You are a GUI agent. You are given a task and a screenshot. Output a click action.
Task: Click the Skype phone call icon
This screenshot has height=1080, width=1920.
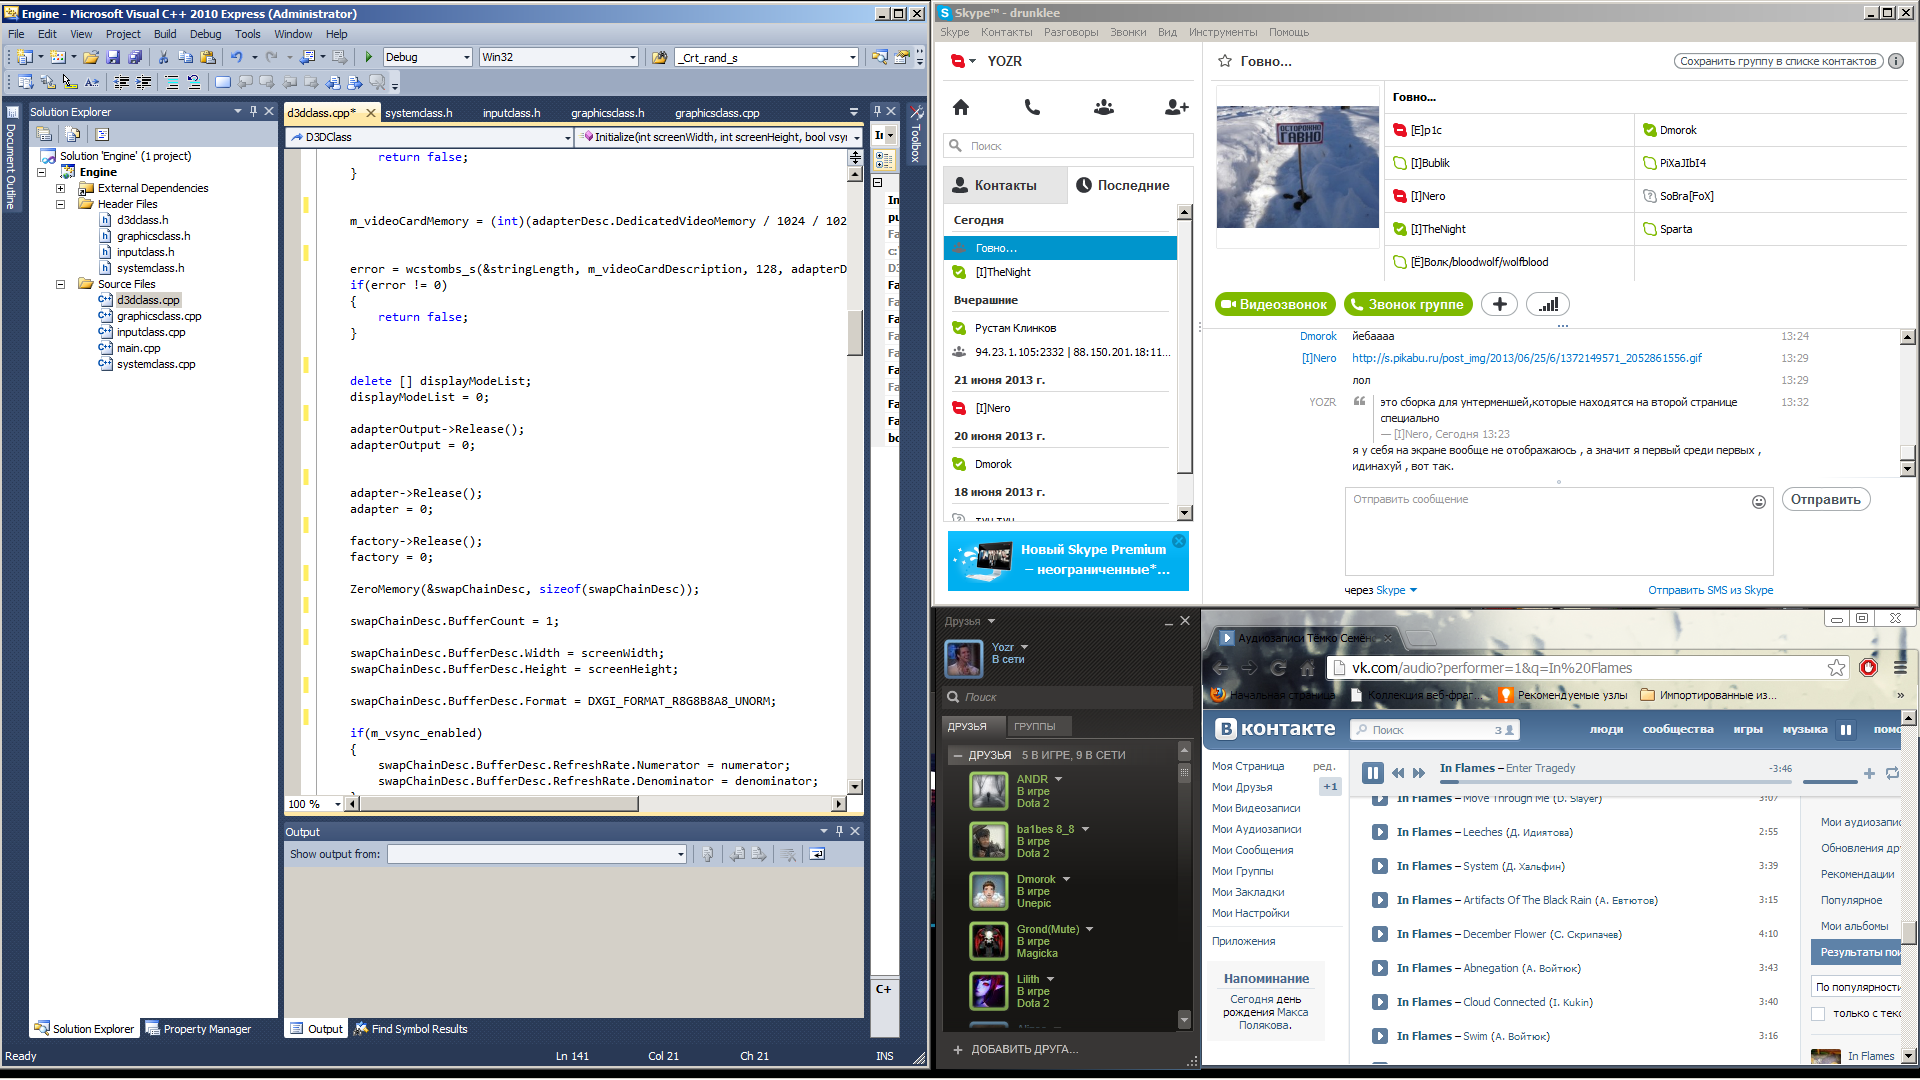[x=1032, y=107]
